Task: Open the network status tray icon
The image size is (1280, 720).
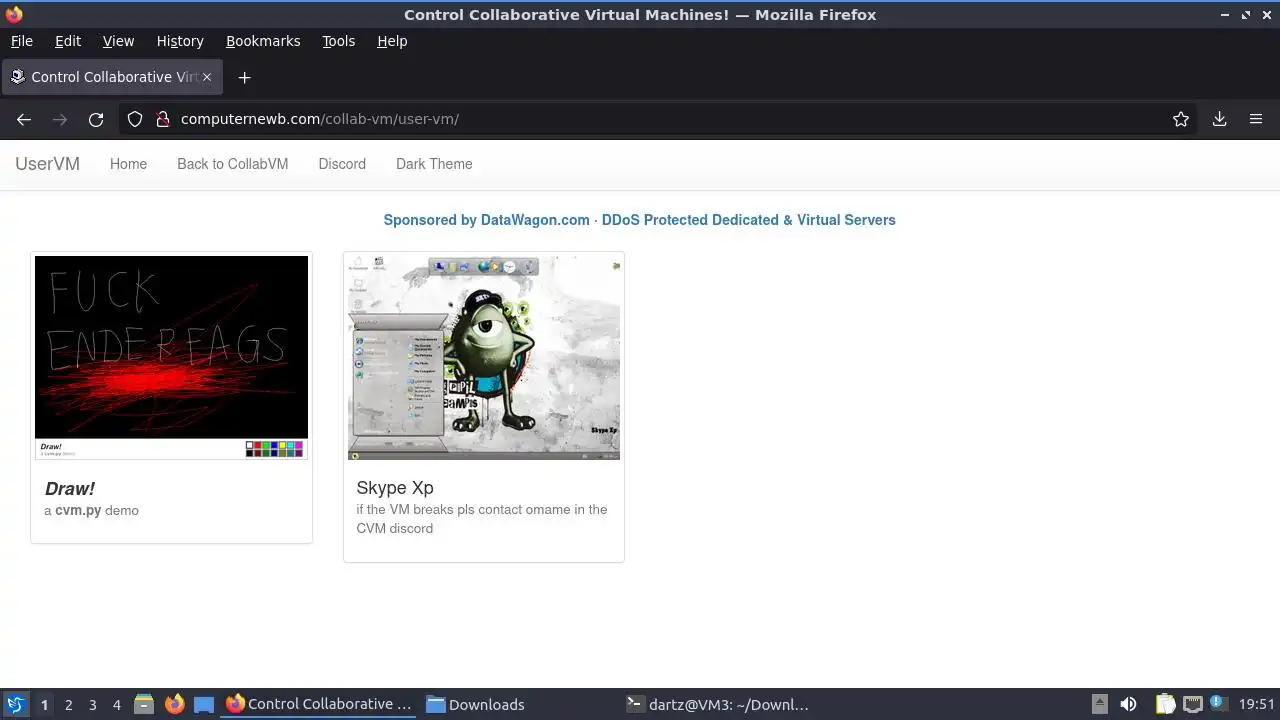Action: [x=1192, y=704]
